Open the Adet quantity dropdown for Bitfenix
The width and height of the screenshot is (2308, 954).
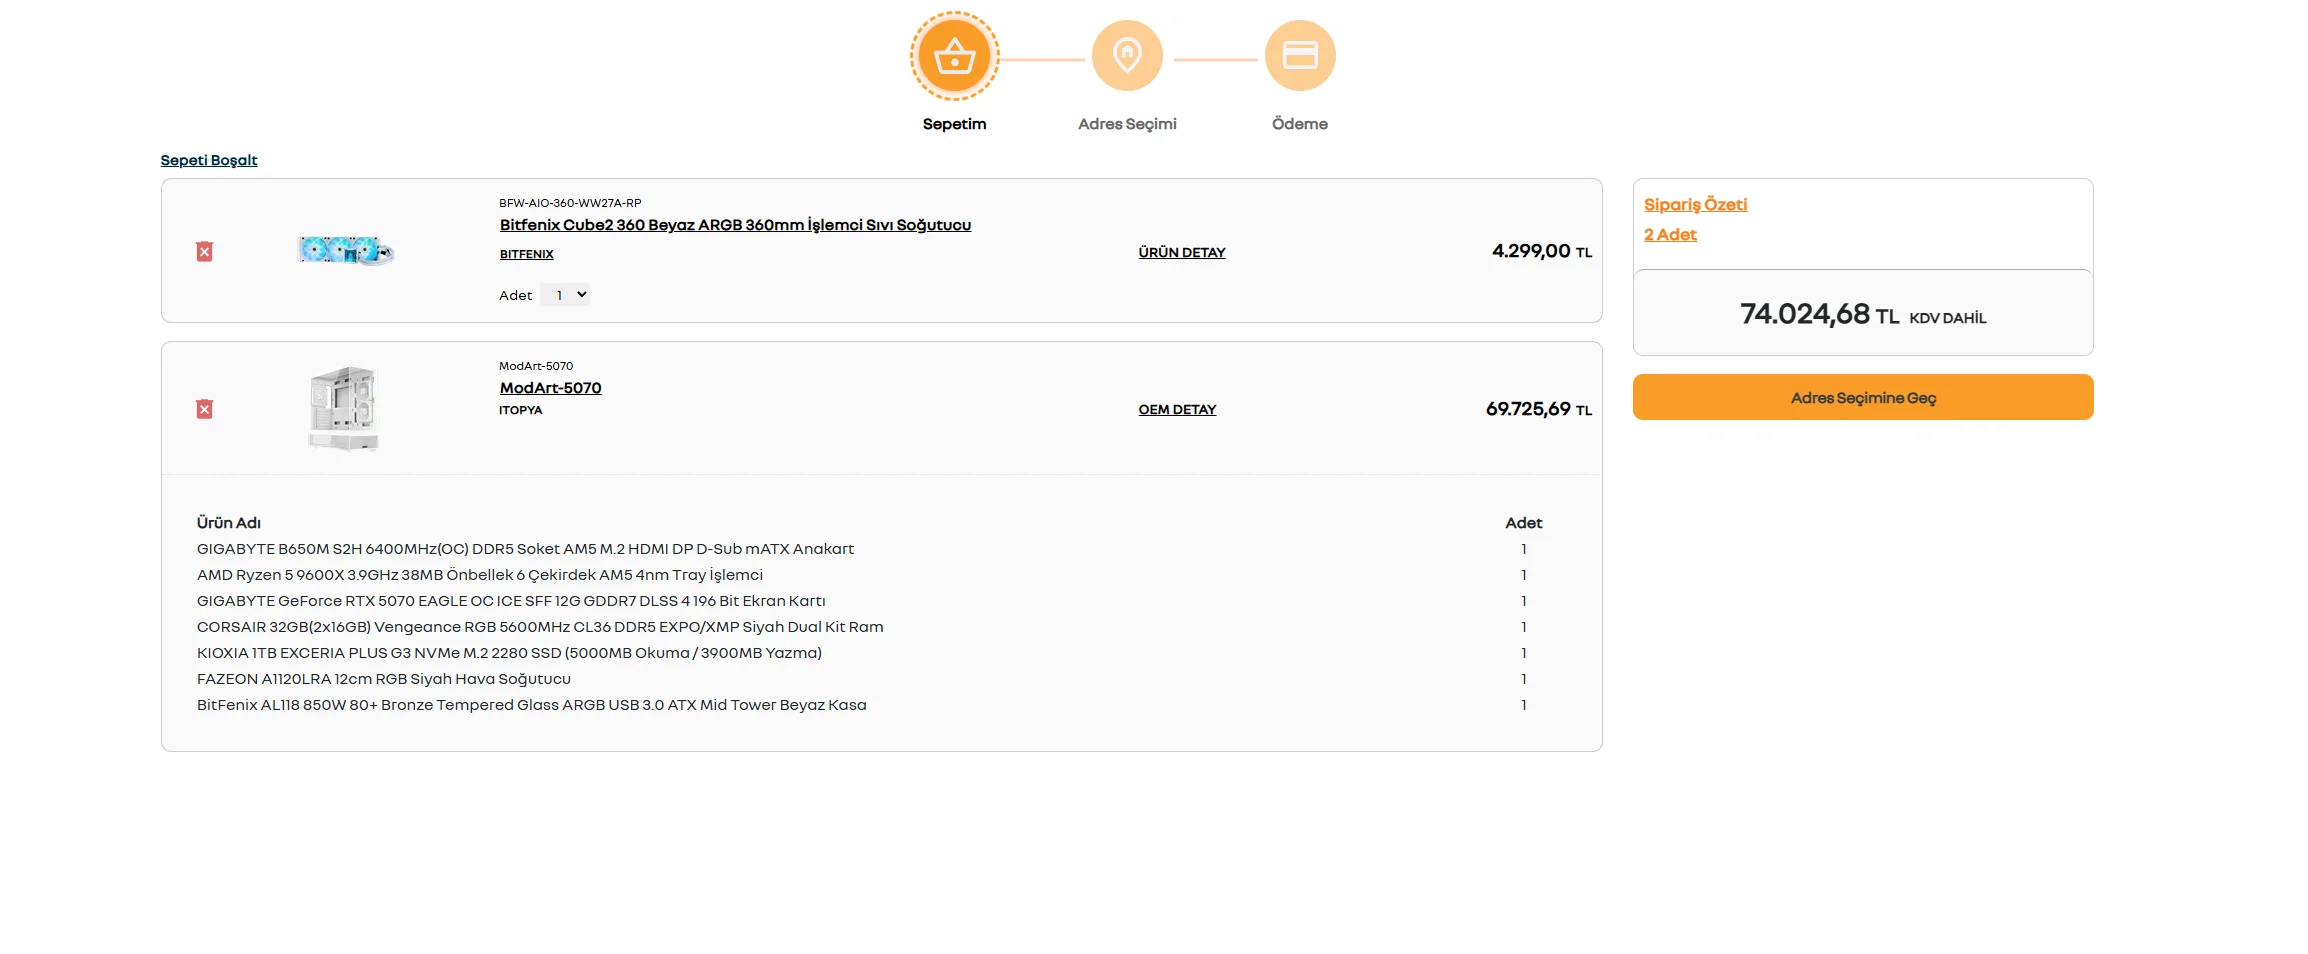pyautogui.click(x=565, y=295)
